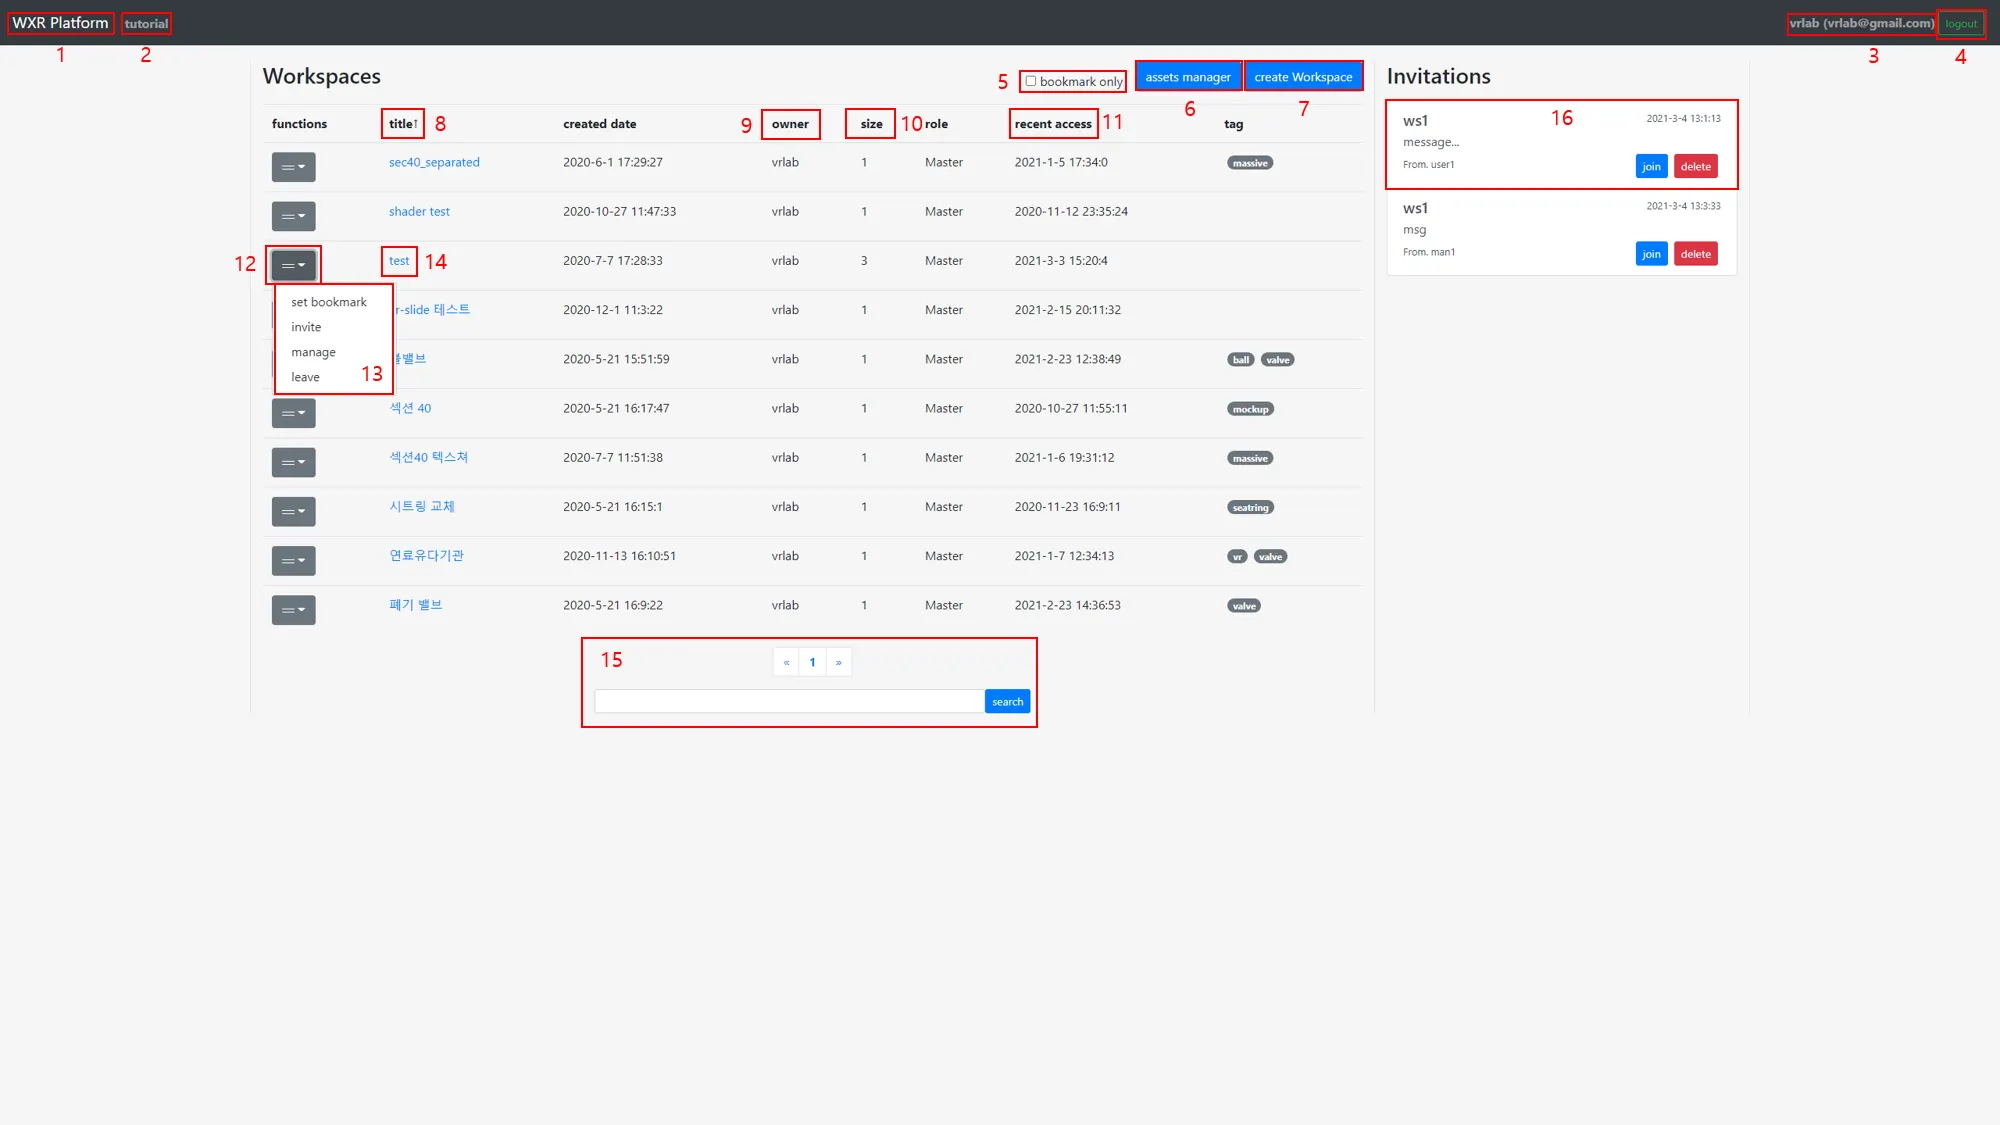Log out using the logout link
This screenshot has width=2000, height=1125.
1960,24
